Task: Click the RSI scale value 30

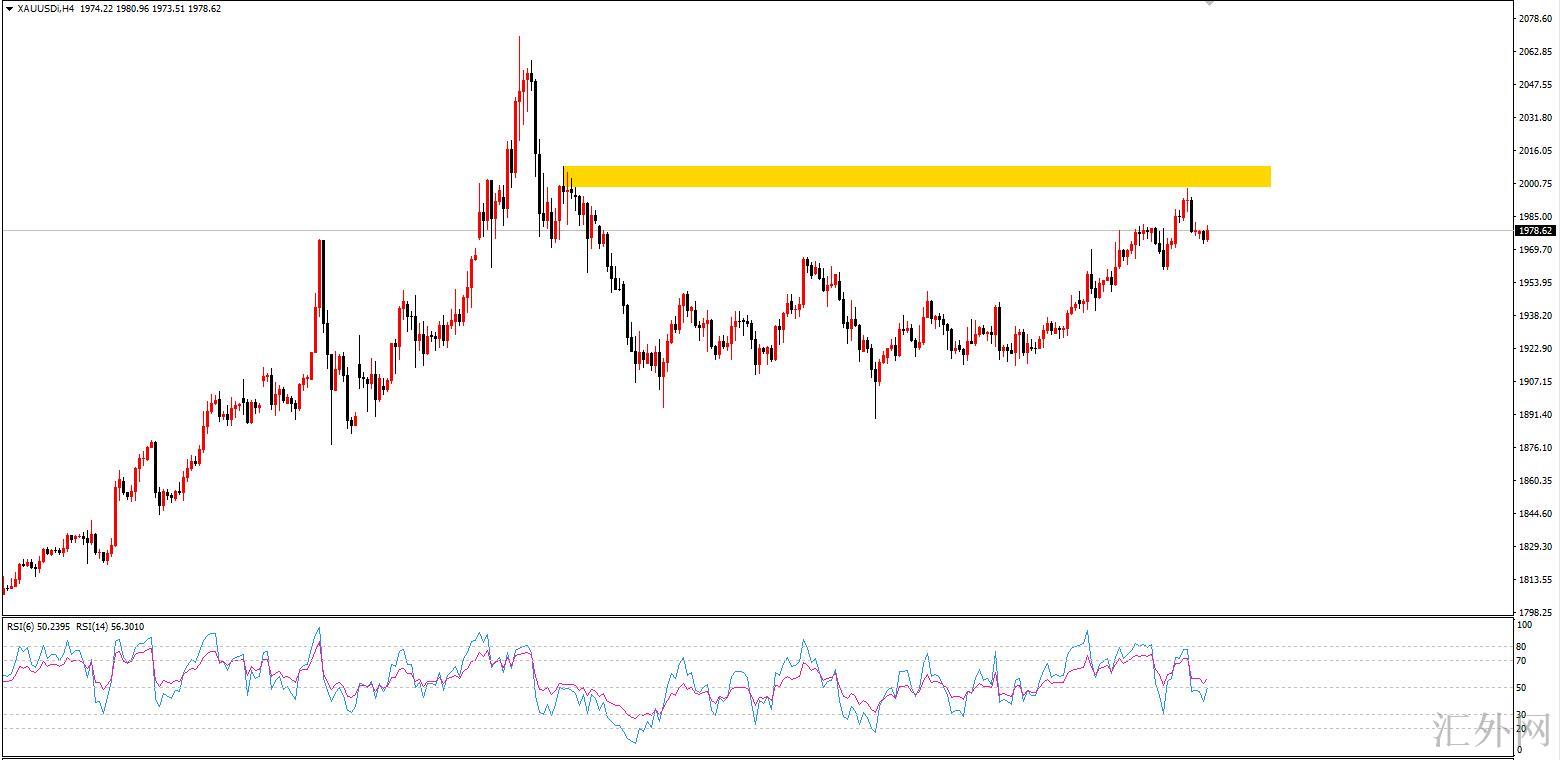Action: [1522, 714]
